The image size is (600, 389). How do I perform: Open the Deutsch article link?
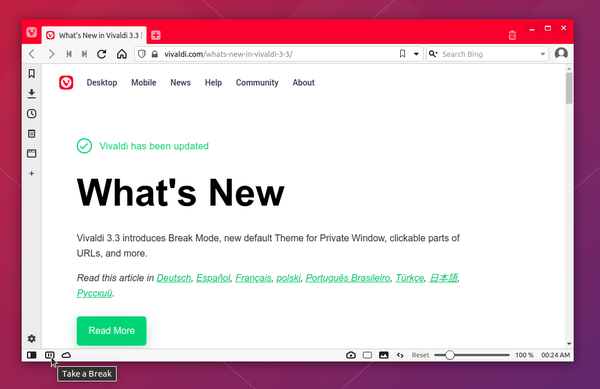pyautogui.click(x=174, y=278)
